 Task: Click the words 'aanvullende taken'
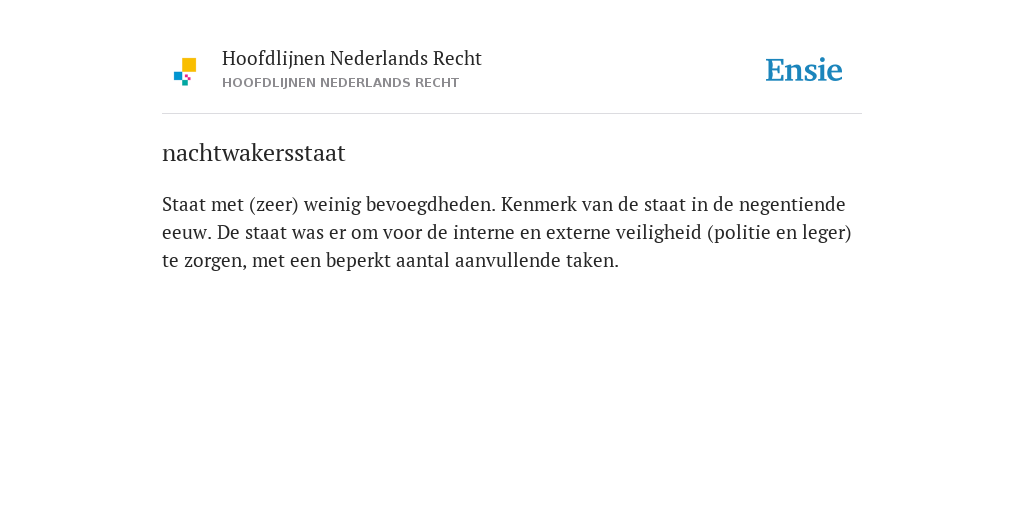click(534, 261)
